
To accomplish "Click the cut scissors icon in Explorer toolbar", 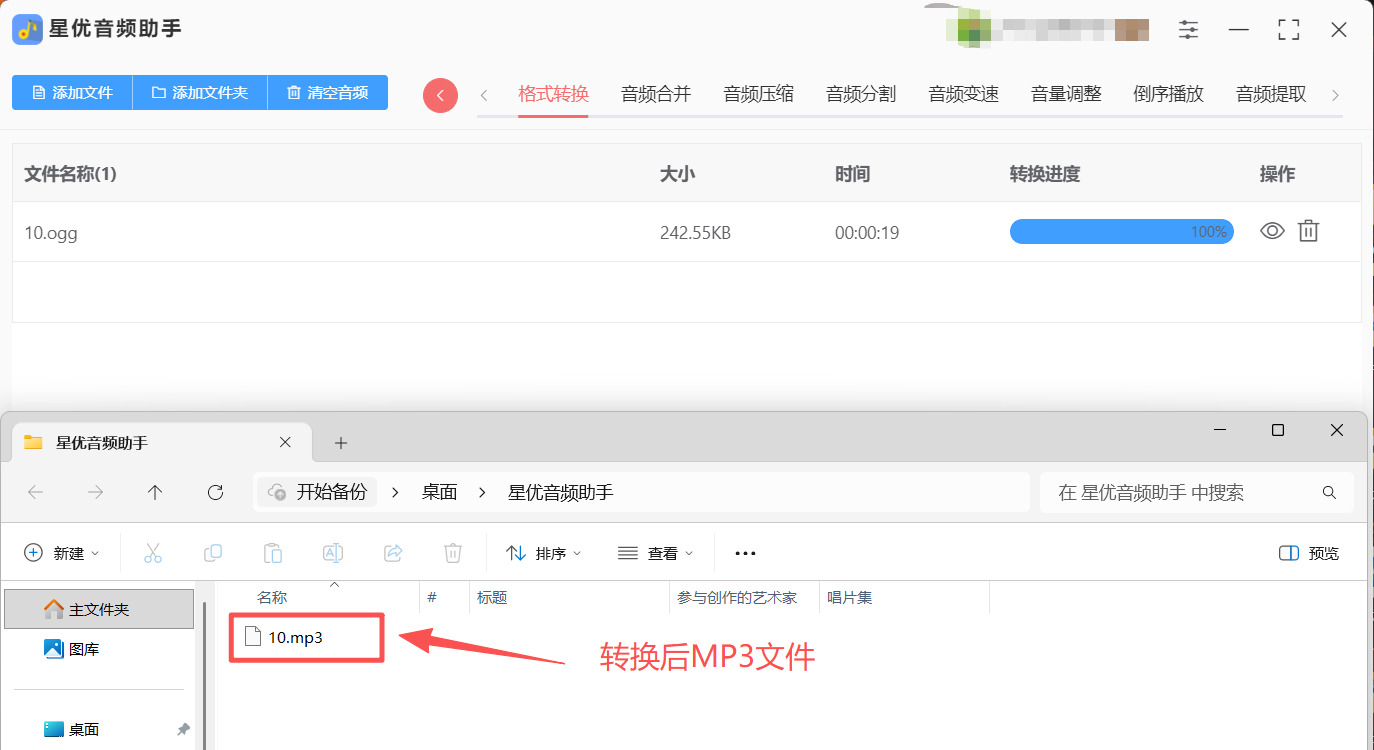I will coord(153,553).
